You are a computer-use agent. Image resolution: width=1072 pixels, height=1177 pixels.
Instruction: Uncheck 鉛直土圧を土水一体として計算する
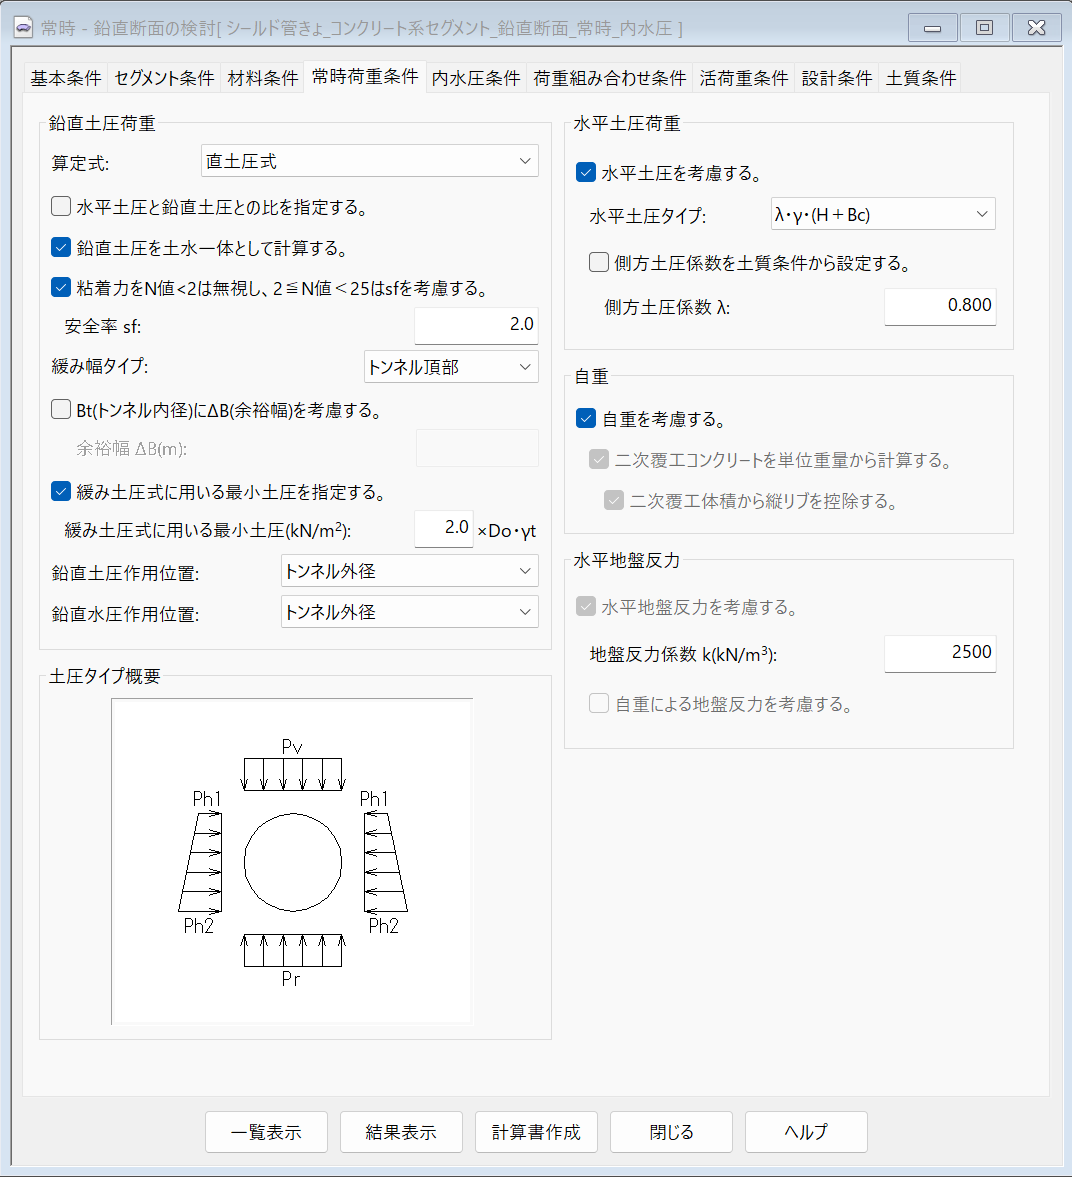click(x=61, y=248)
